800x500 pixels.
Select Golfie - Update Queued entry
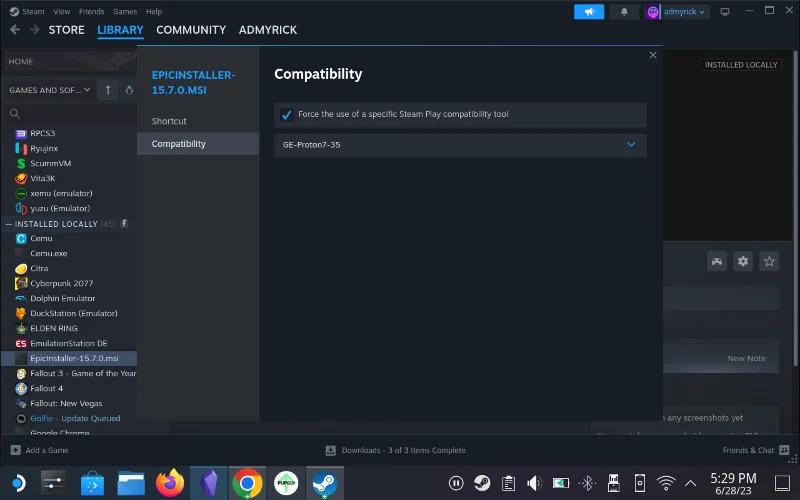click(x=75, y=419)
